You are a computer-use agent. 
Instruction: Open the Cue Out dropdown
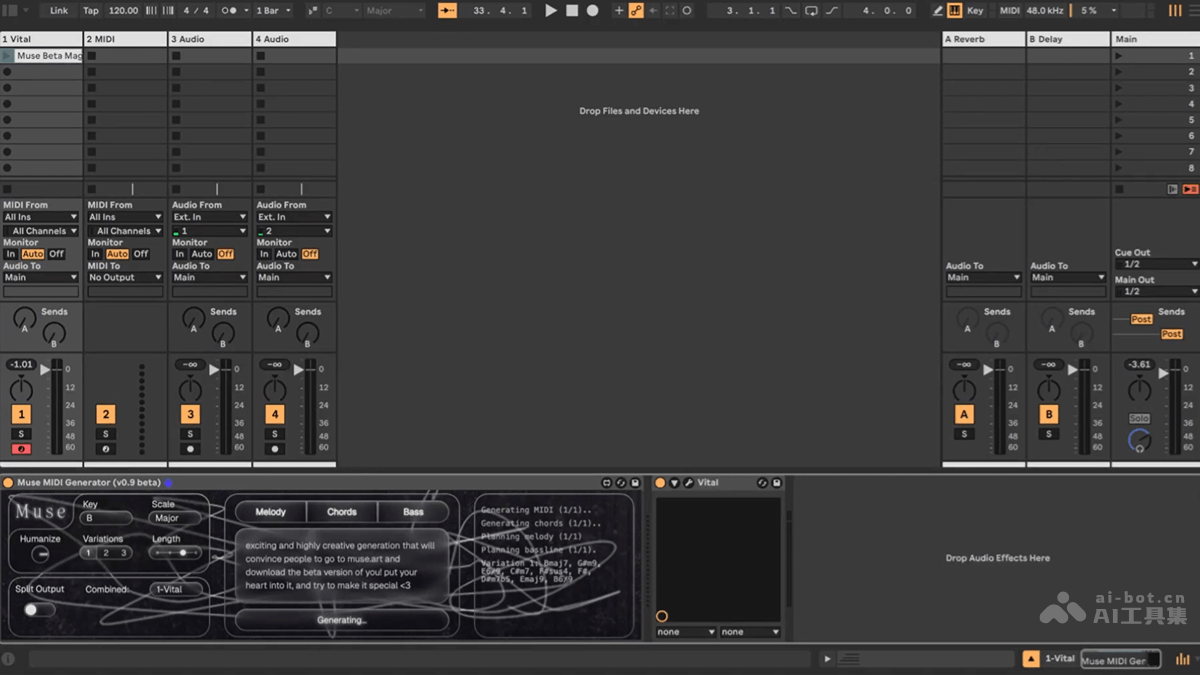point(1155,264)
